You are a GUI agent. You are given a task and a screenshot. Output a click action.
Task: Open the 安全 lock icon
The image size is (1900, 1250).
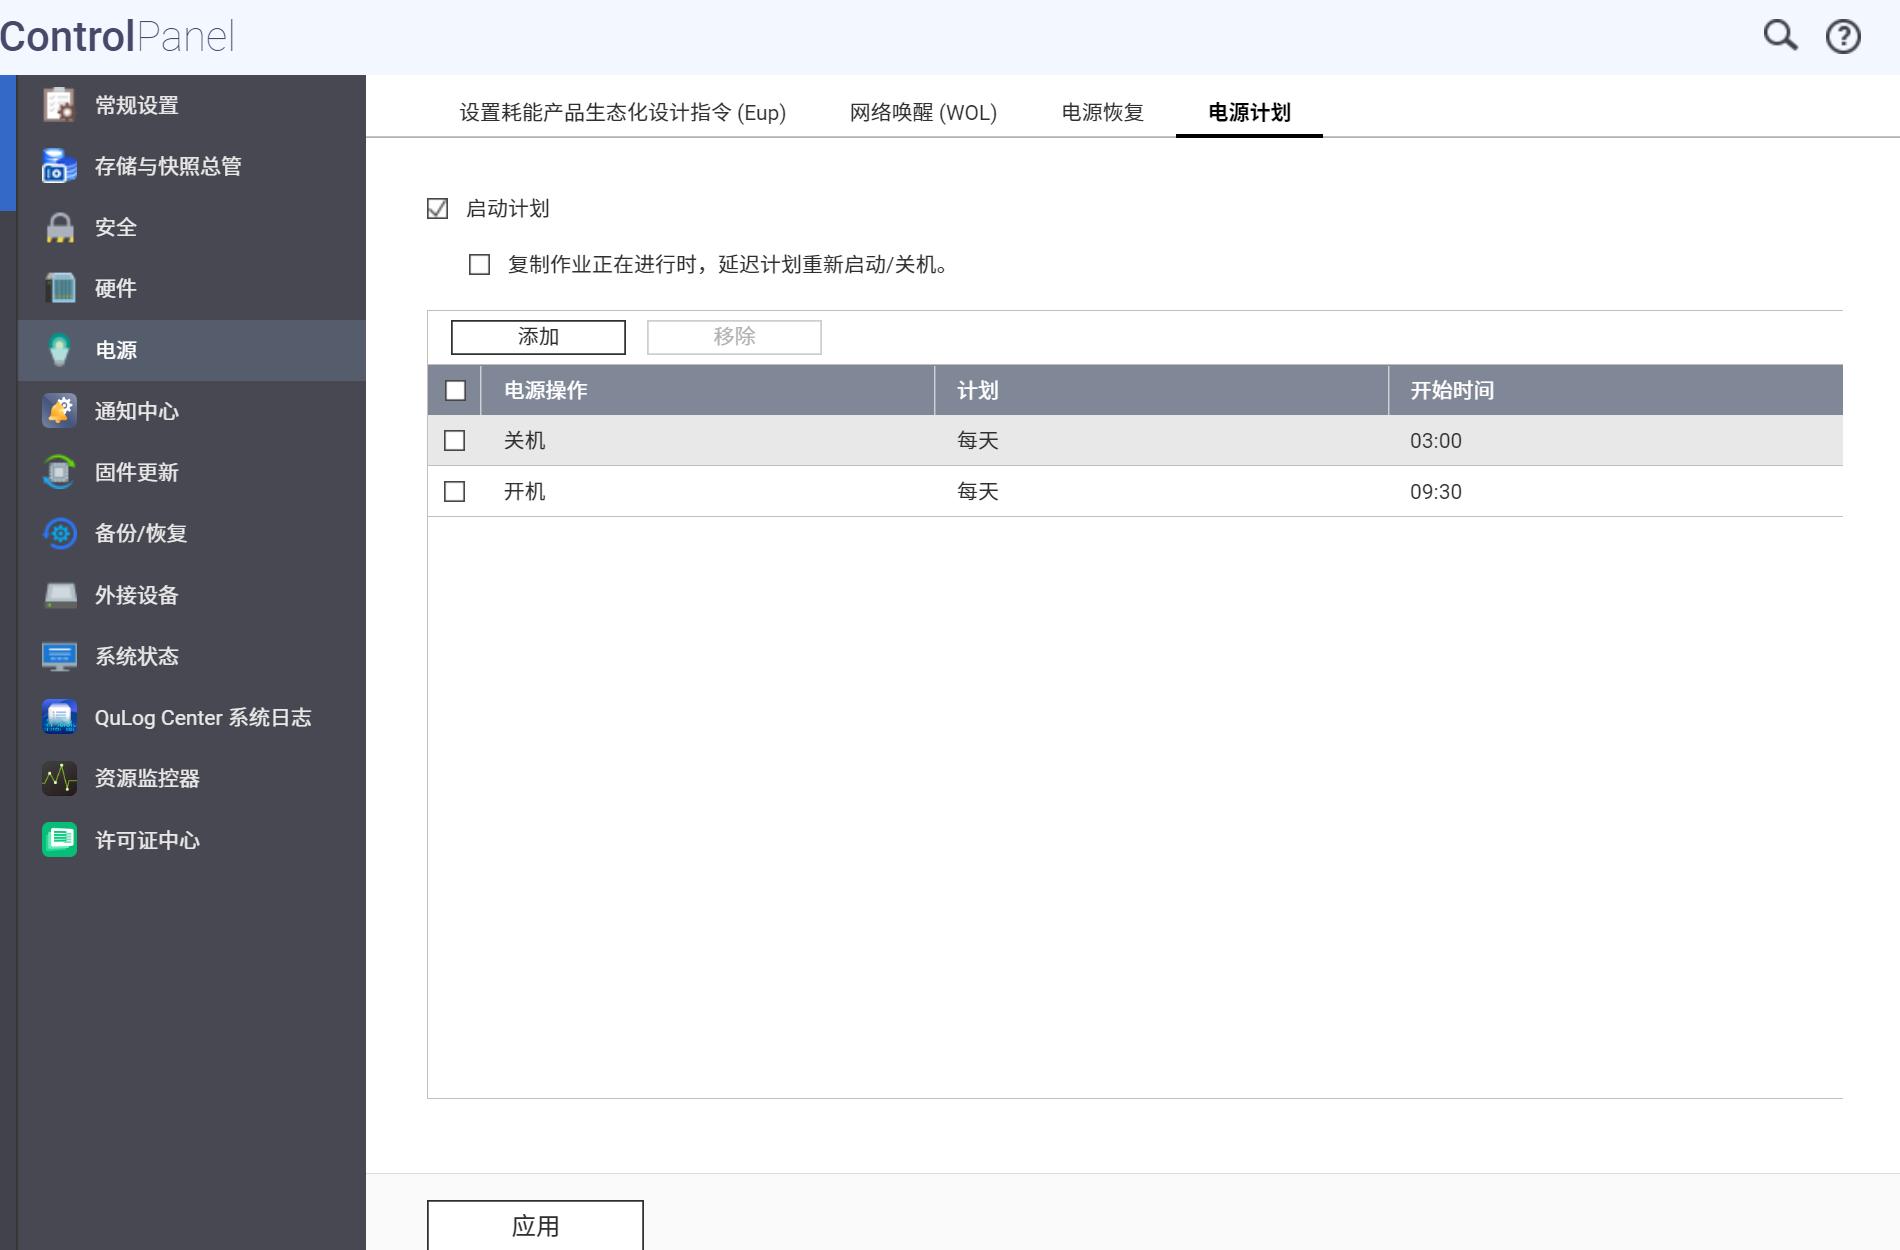pos(58,227)
